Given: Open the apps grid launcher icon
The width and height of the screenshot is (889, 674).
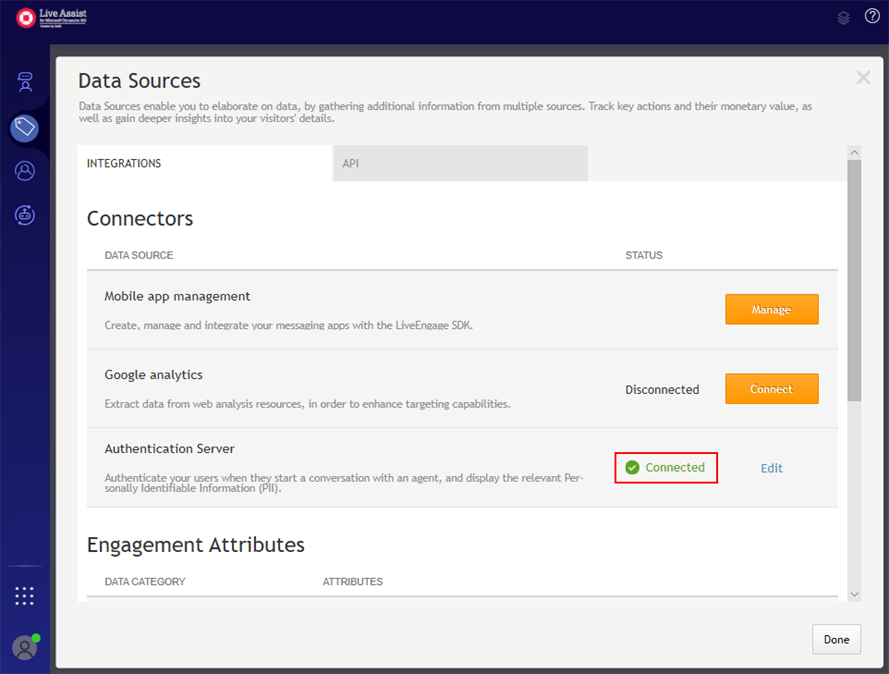Looking at the screenshot, I should pyautogui.click(x=25, y=596).
